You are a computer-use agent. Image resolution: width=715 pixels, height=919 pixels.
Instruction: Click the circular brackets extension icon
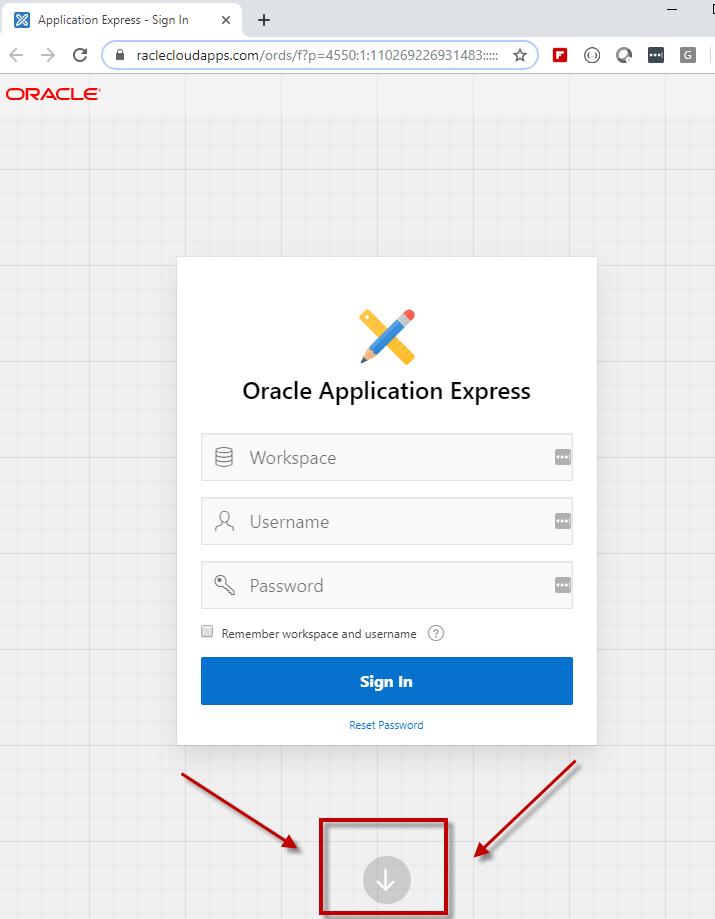592,55
